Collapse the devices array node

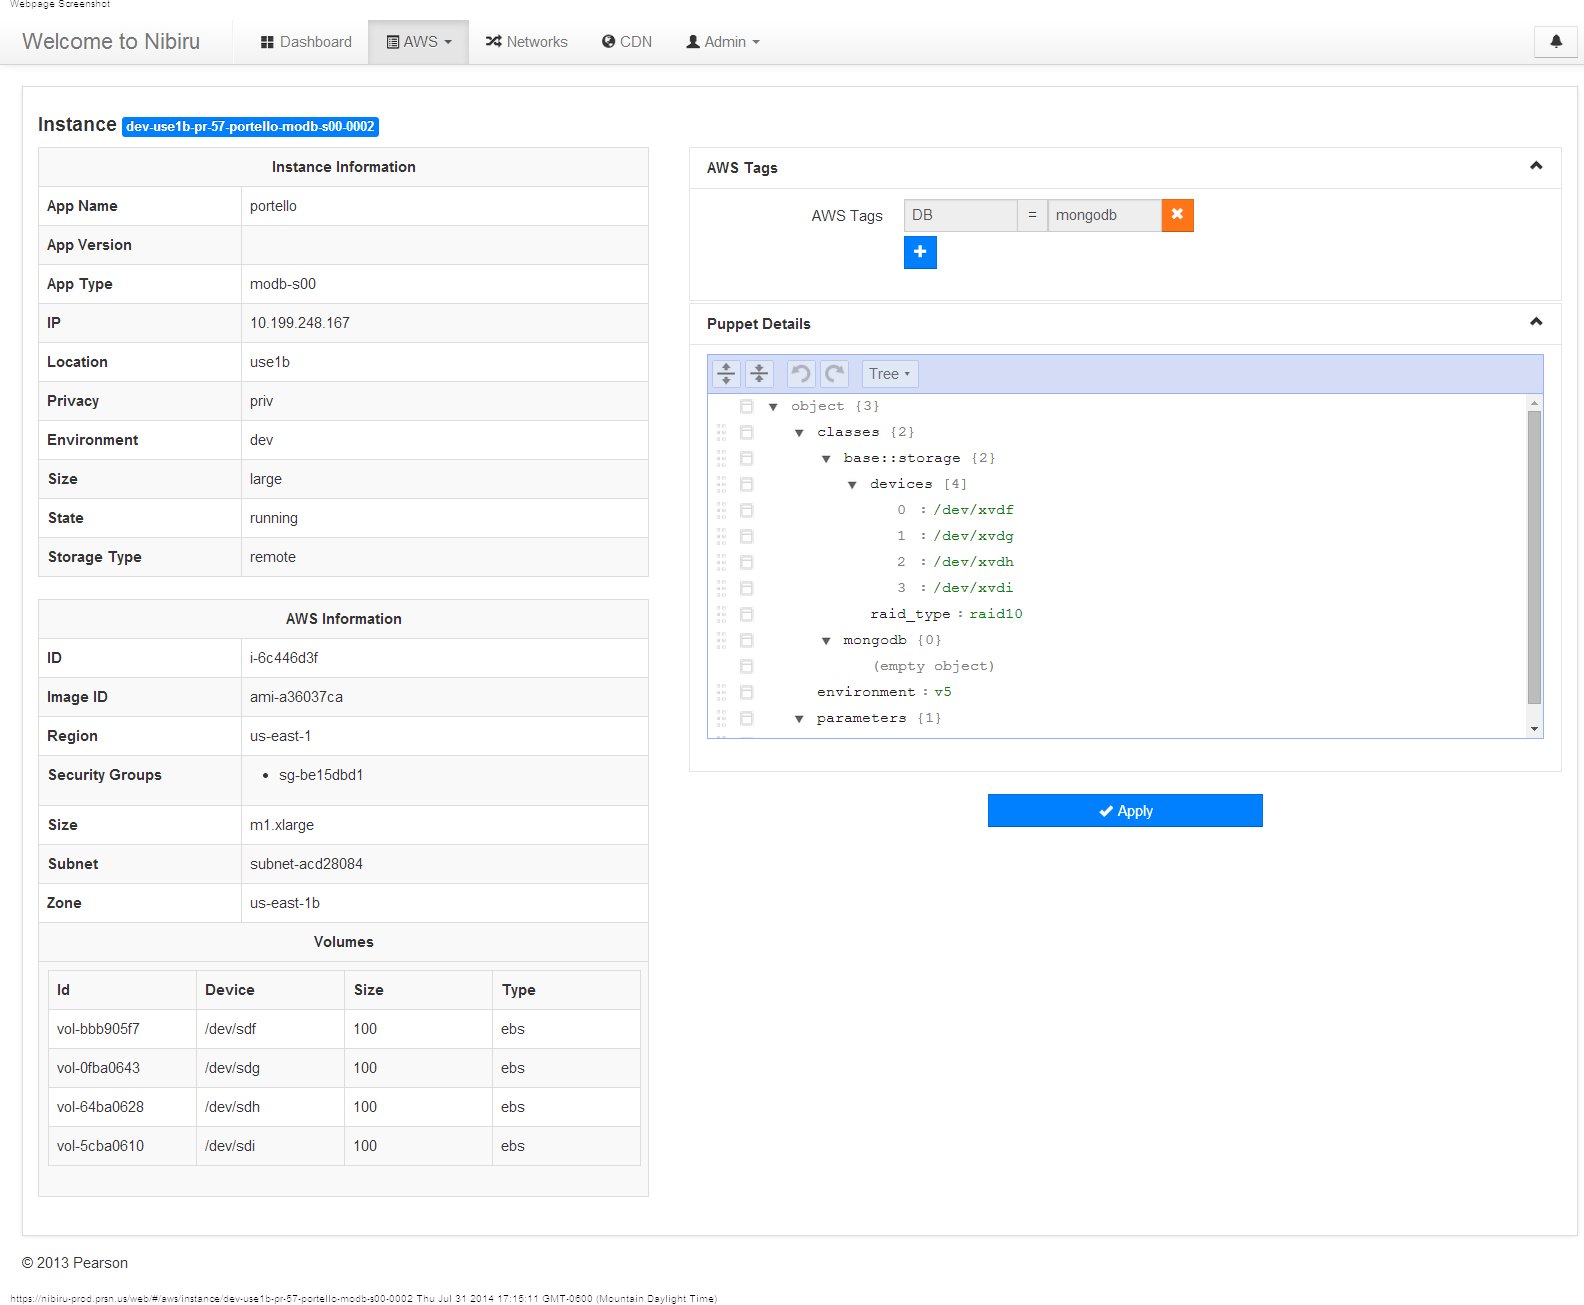tap(852, 485)
